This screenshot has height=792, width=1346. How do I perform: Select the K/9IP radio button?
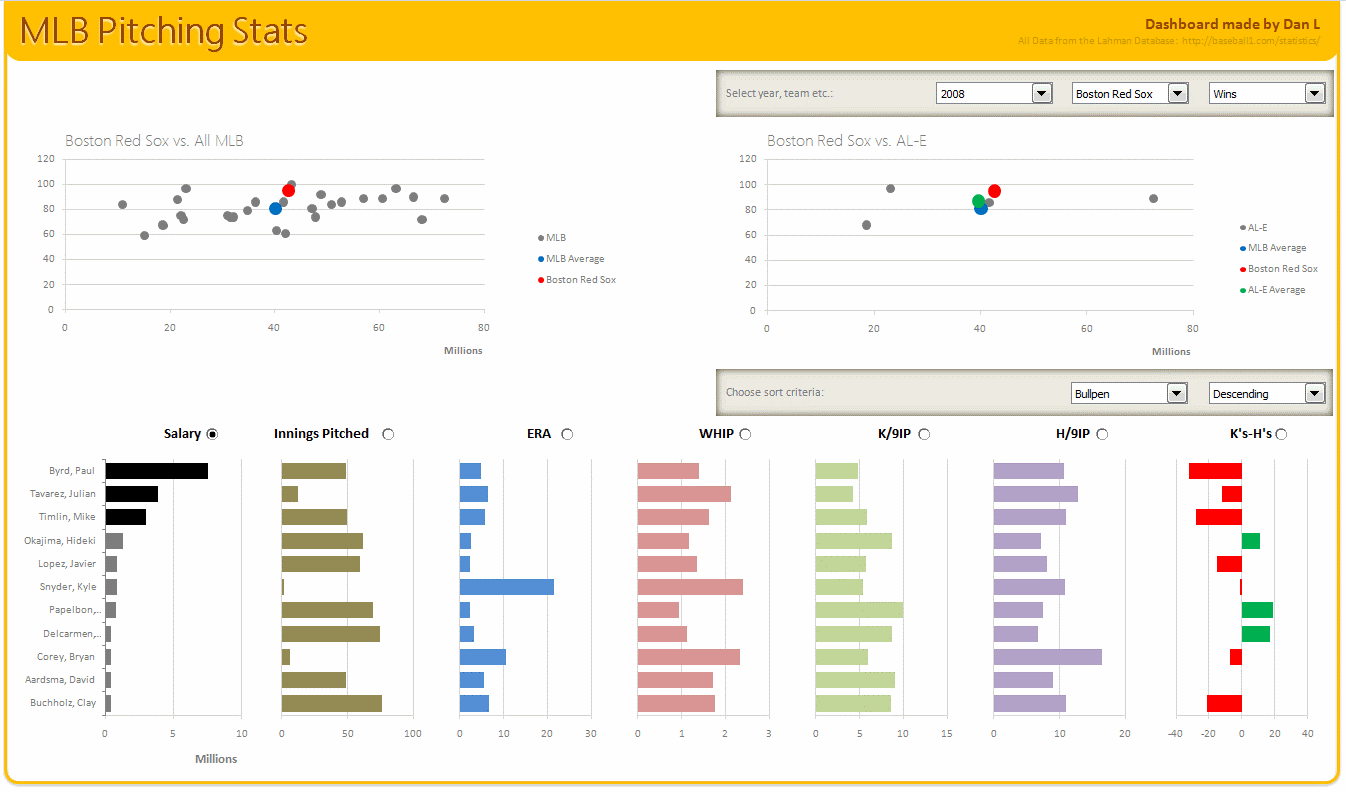924,434
